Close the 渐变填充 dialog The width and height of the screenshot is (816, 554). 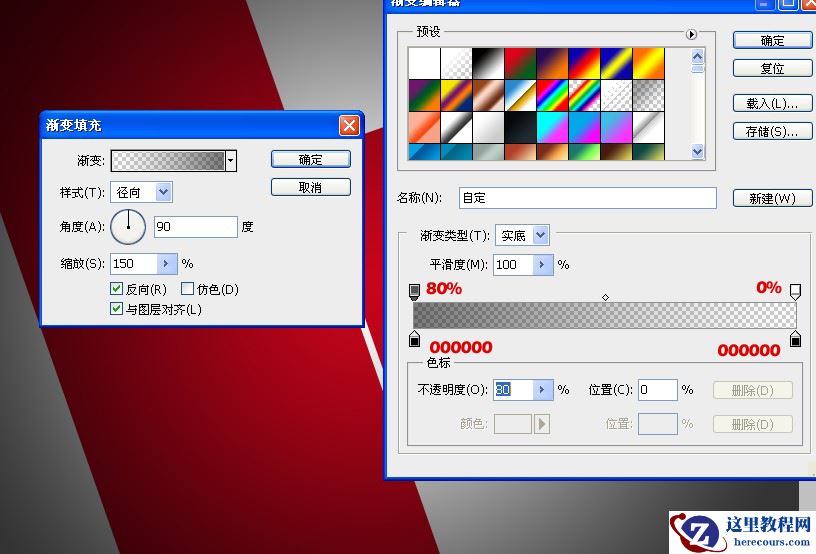[349, 125]
